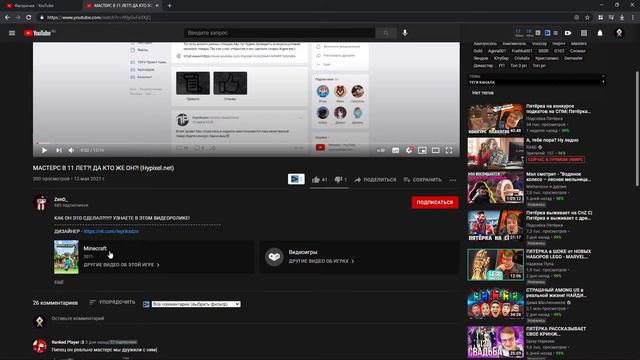Open LEGO Marvel recommended video thumbnail
Screen dimensions: 640x360
[x=496, y=264]
